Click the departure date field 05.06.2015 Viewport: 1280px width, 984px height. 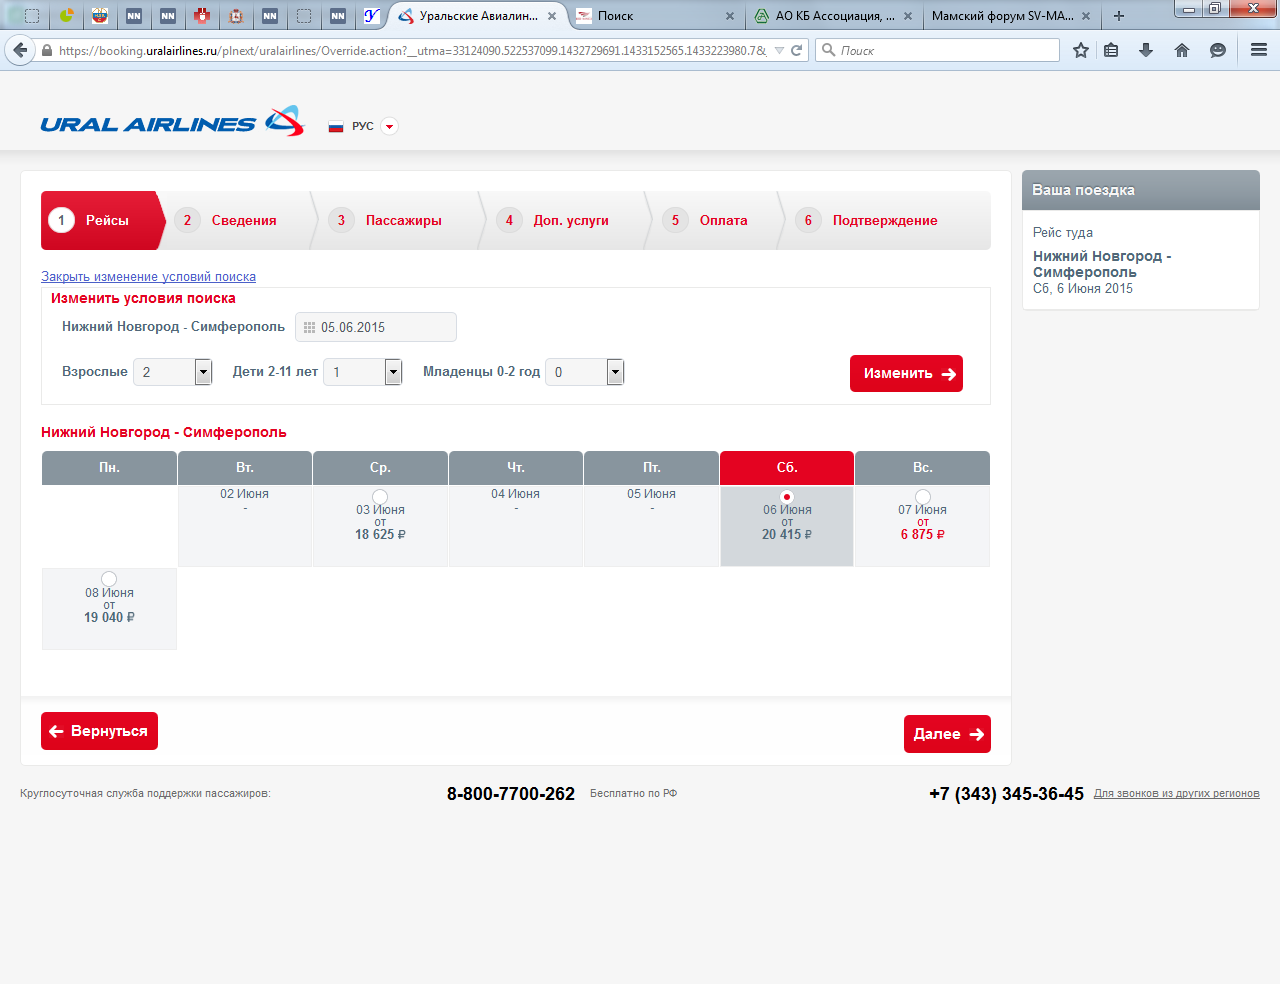click(x=376, y=327)
